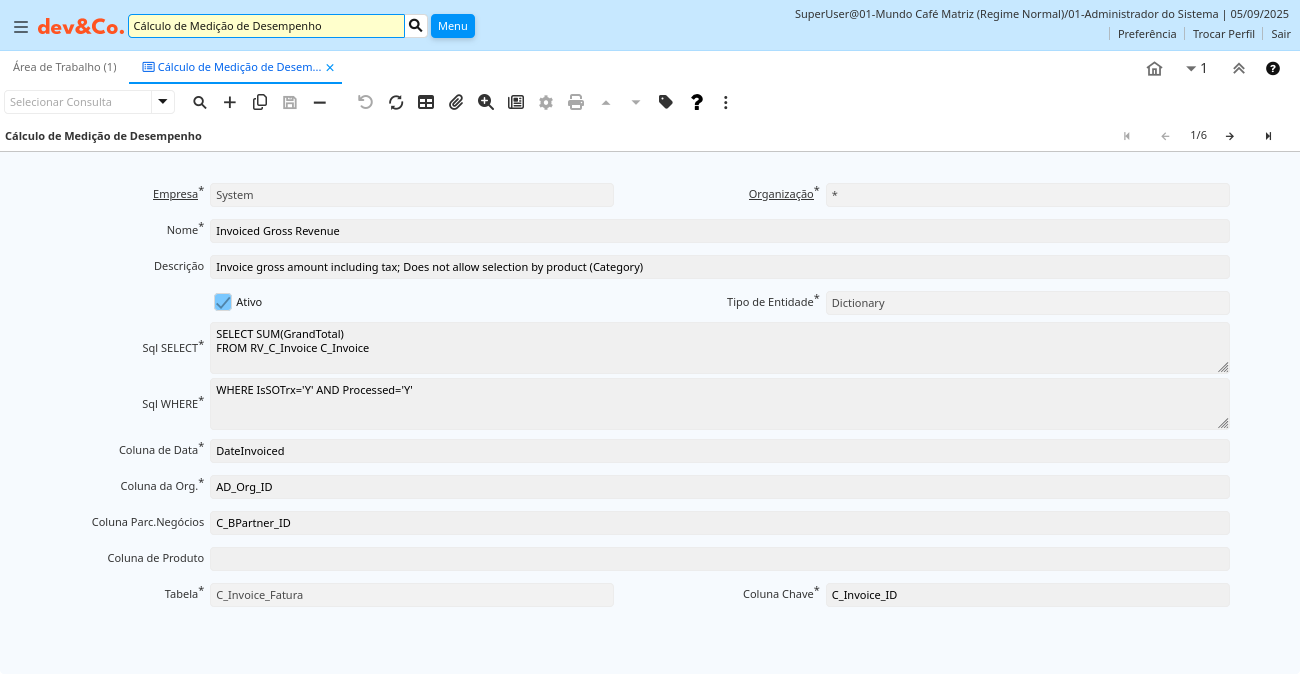Screen dimensions: 1300x674
Task: Click the New record plus icon
Action: pos(230,102)
